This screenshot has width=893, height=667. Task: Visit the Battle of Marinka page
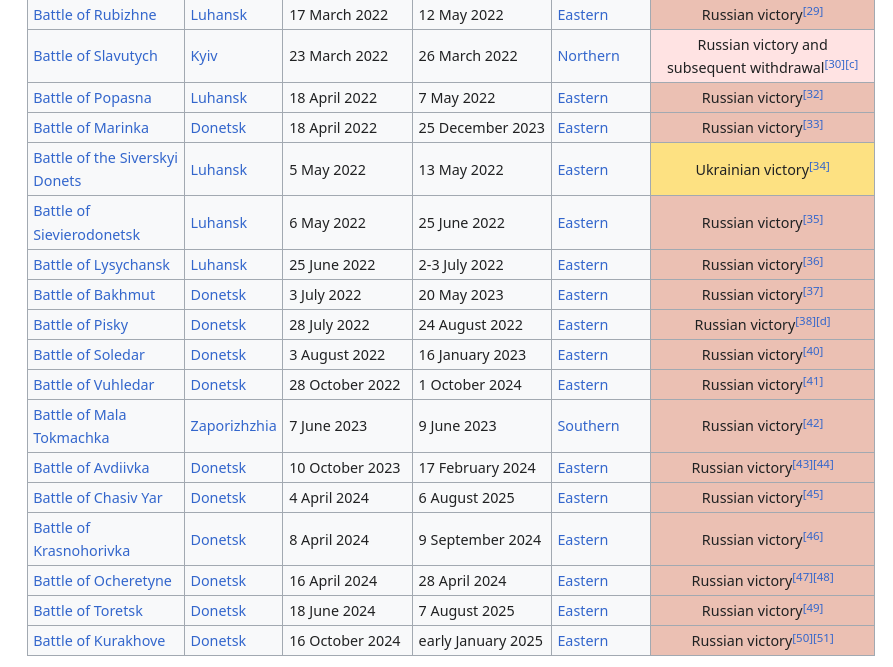pos(91,128)
